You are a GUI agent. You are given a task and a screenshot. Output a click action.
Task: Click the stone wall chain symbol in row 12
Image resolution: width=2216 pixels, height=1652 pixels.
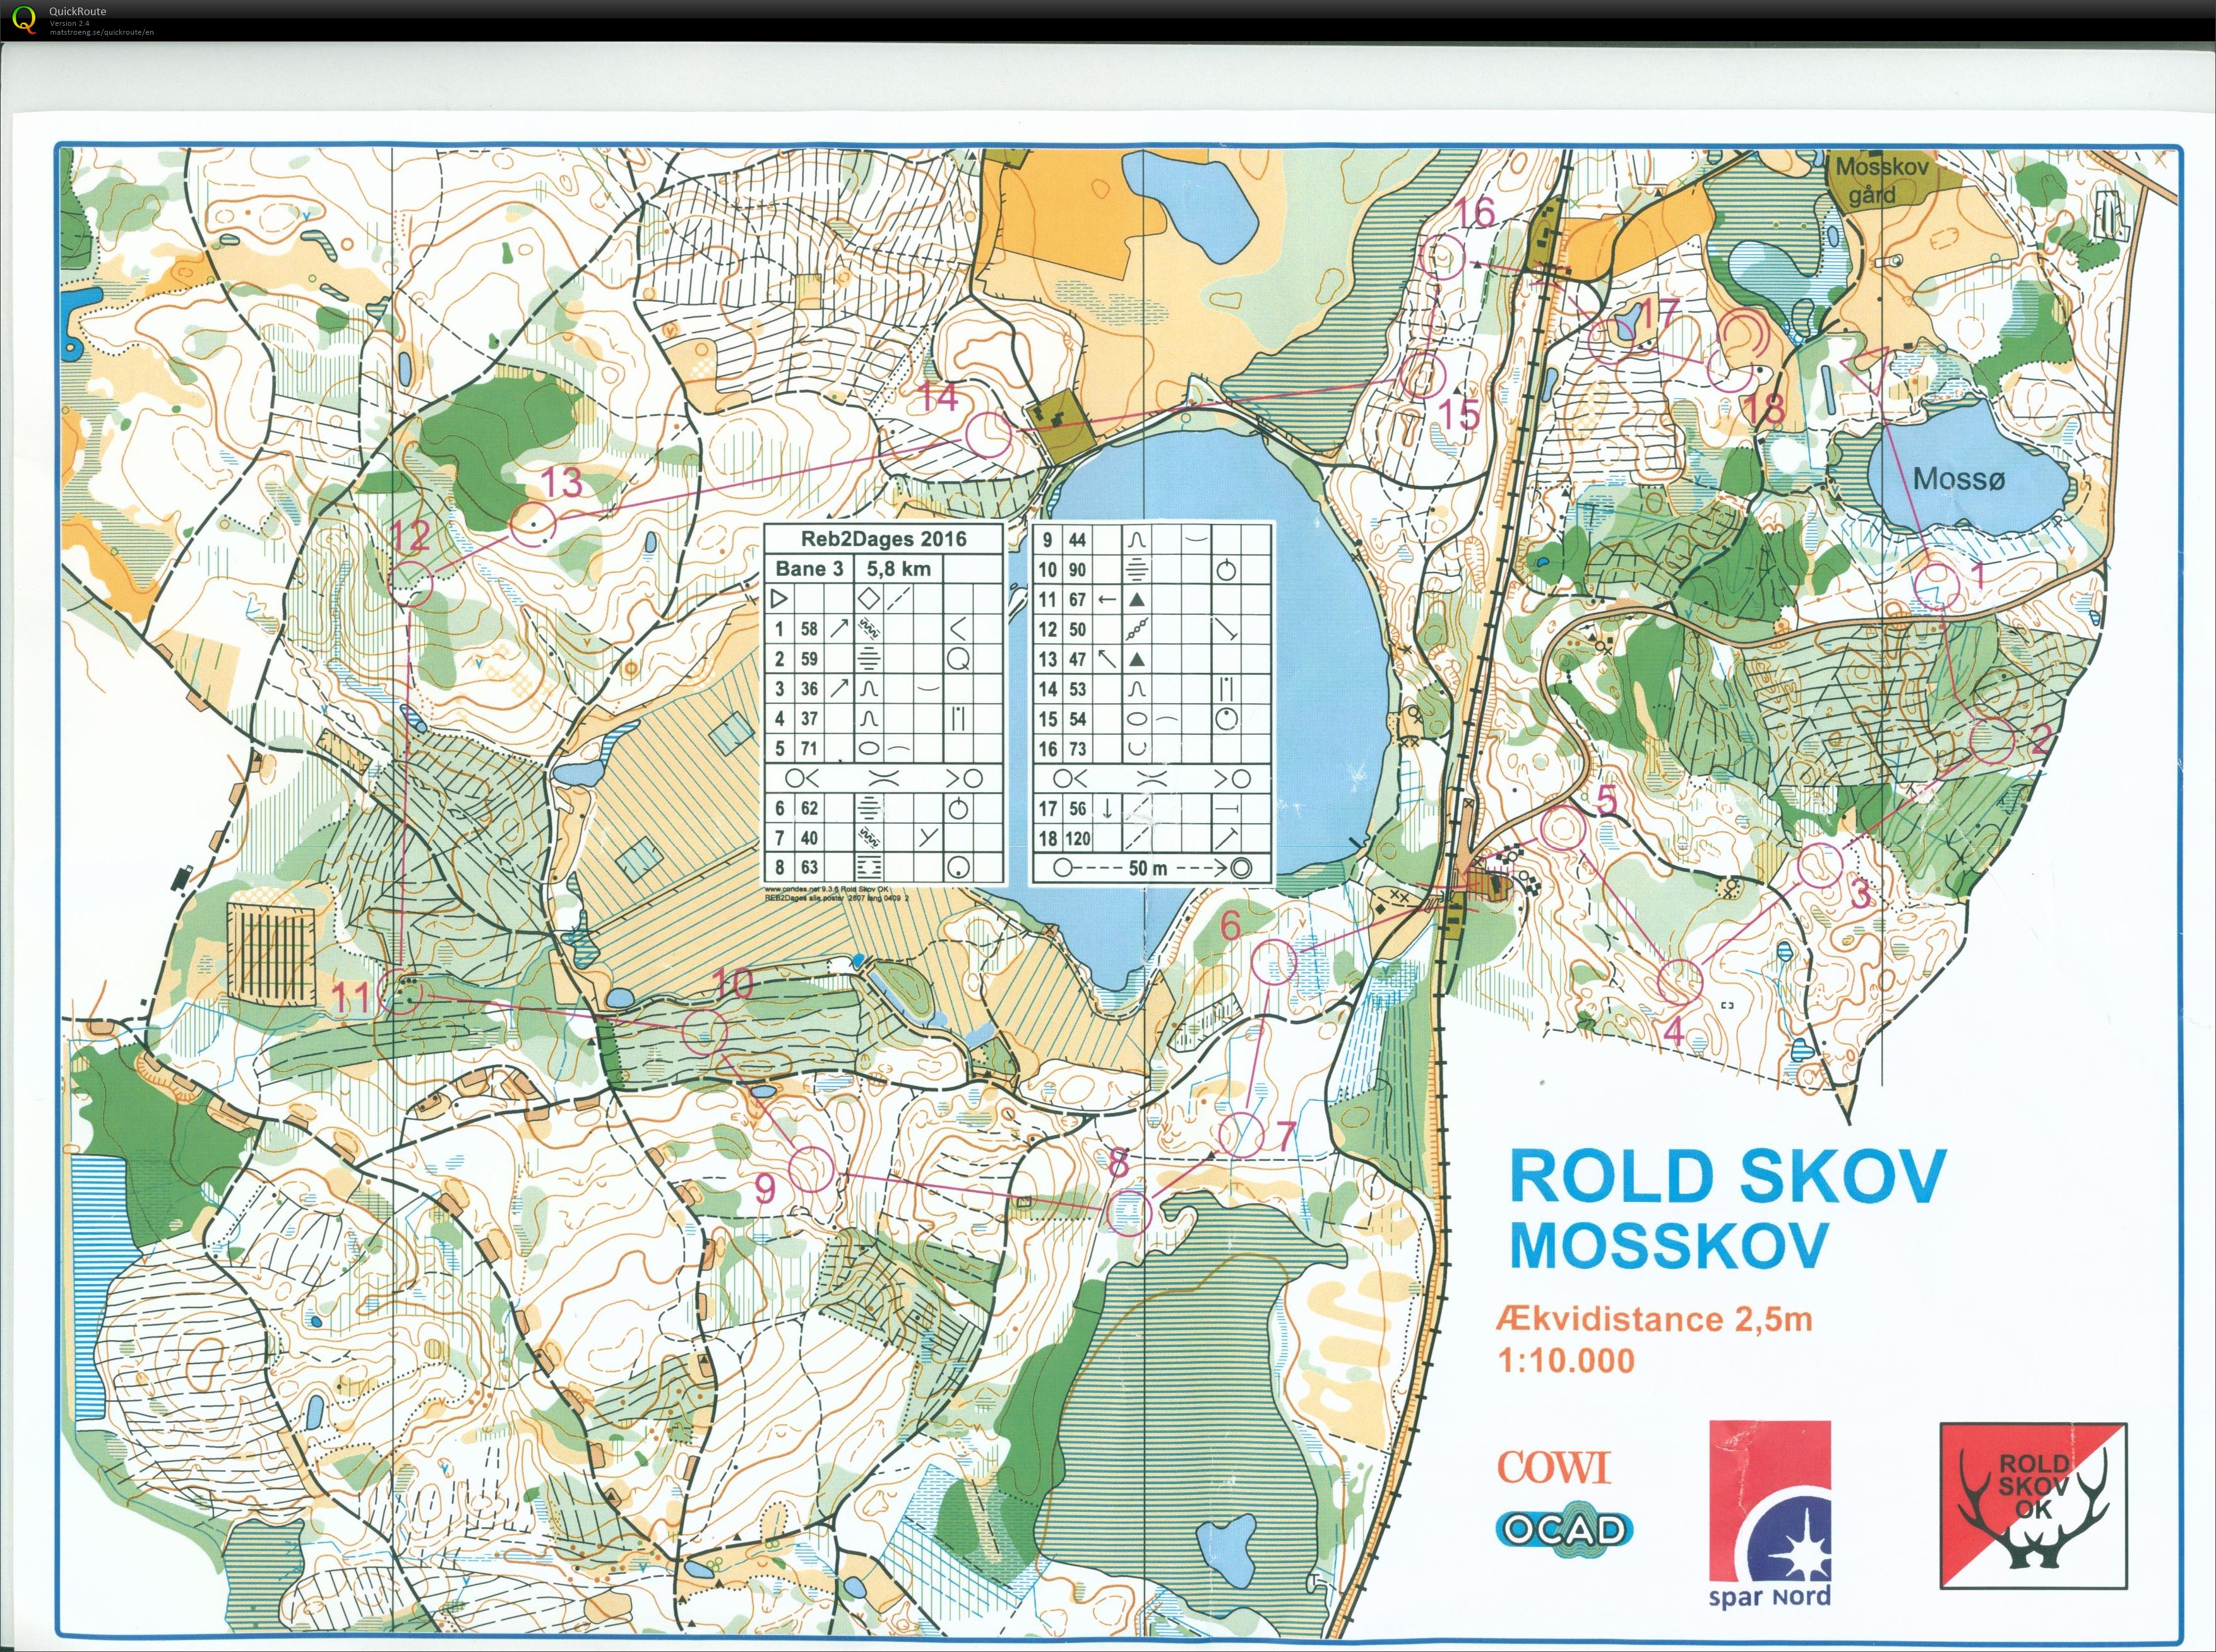[x=1137, y=629]
